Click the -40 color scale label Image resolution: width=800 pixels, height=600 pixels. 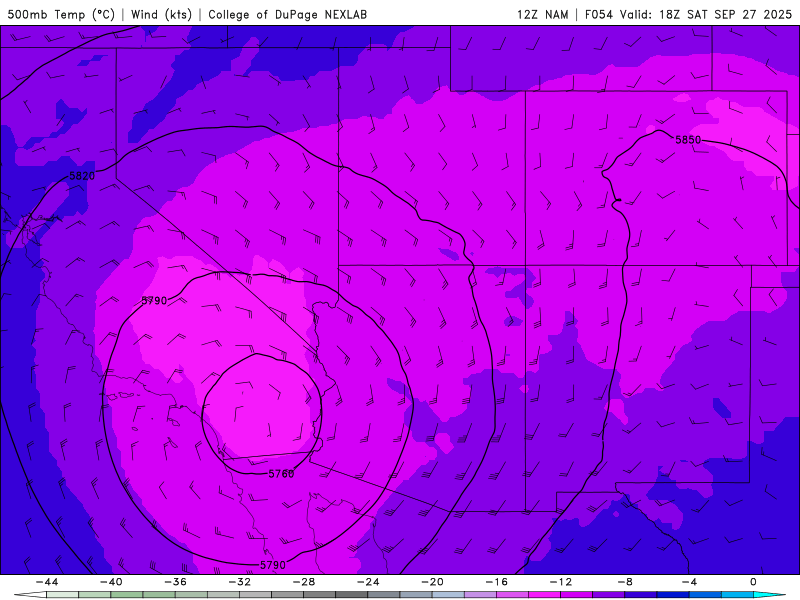111,582
